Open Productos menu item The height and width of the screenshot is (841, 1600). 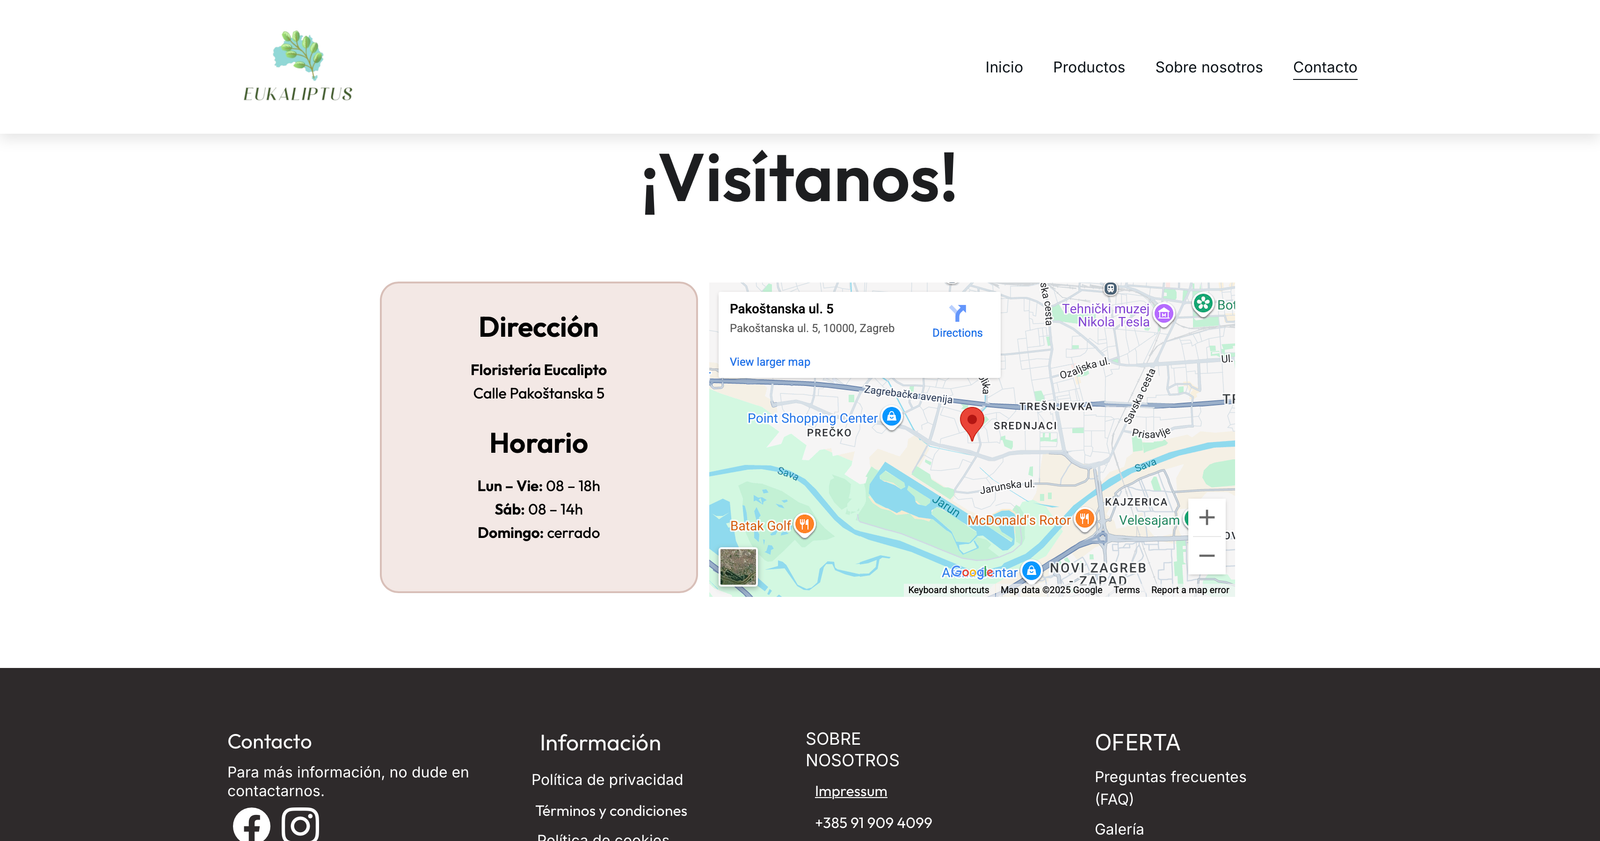pos(1088,67)
